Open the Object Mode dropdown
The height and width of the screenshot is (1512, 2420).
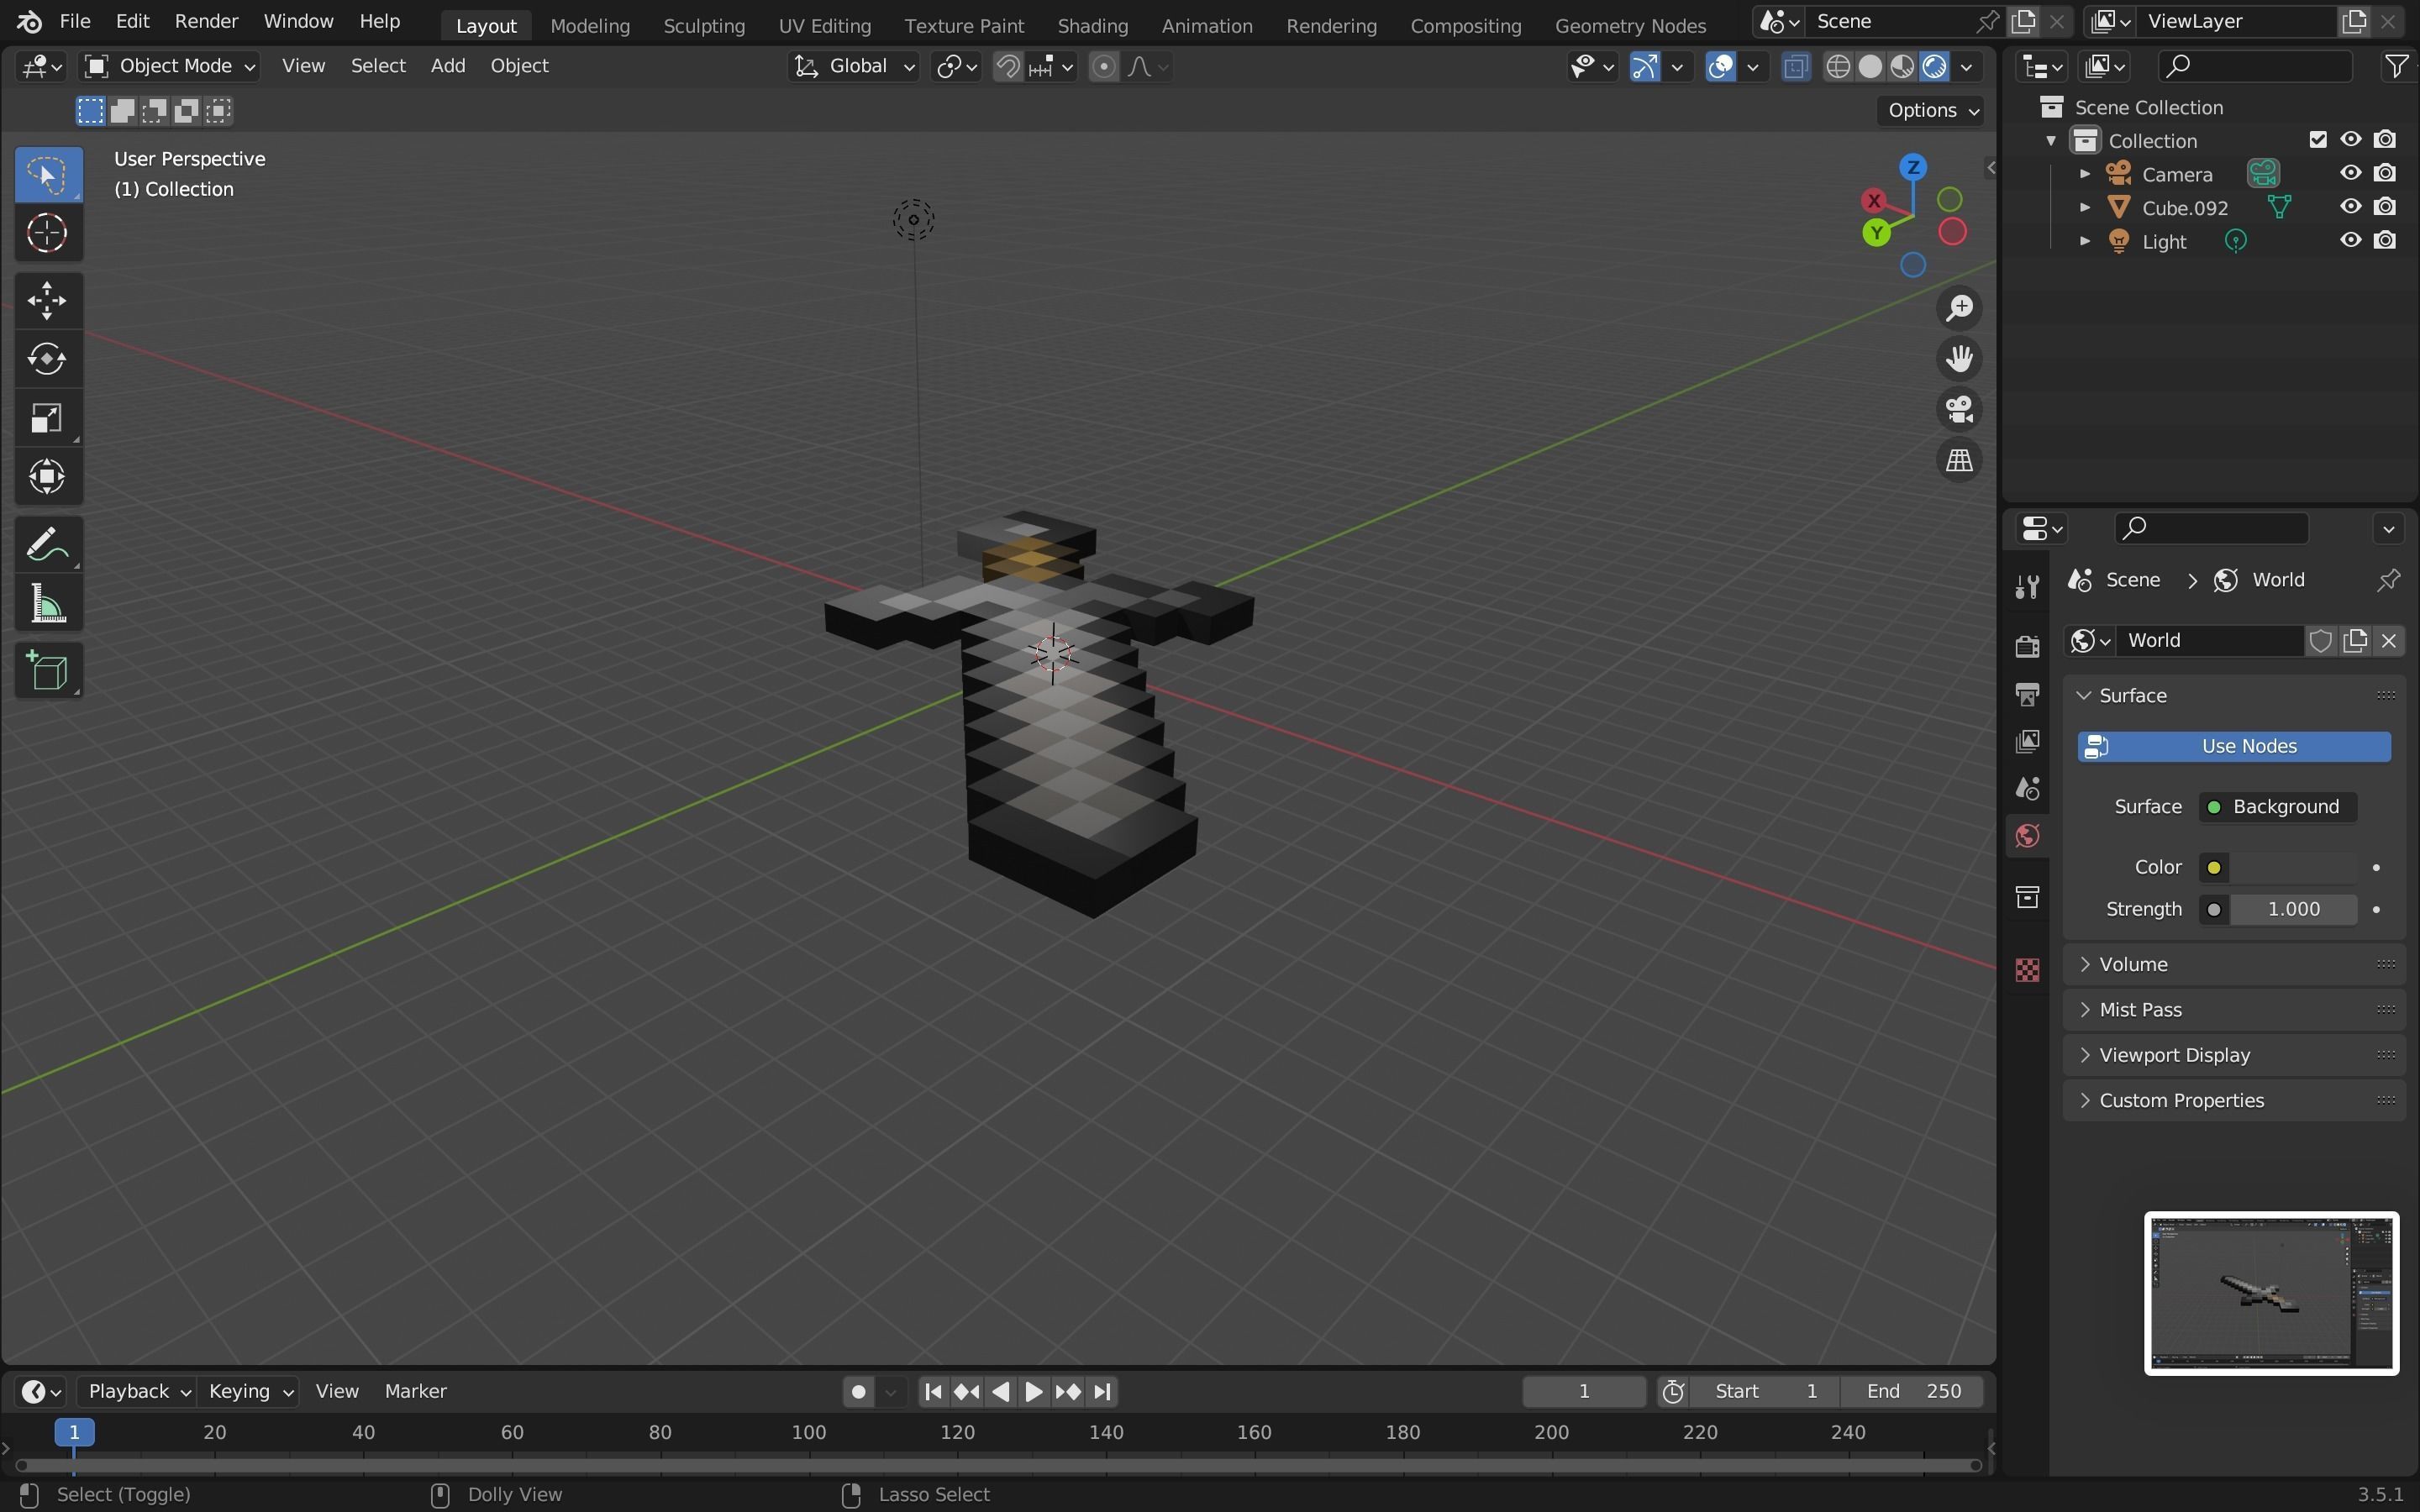(x=169, y=66)
